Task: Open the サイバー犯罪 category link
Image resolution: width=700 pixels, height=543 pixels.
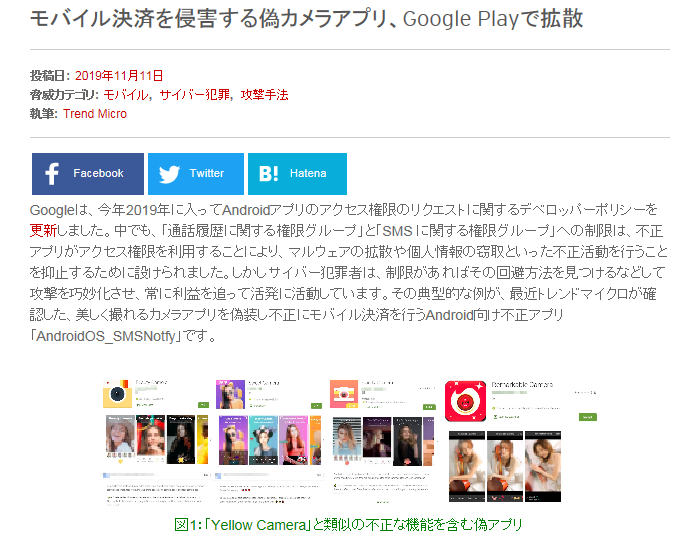Action: 195,95
